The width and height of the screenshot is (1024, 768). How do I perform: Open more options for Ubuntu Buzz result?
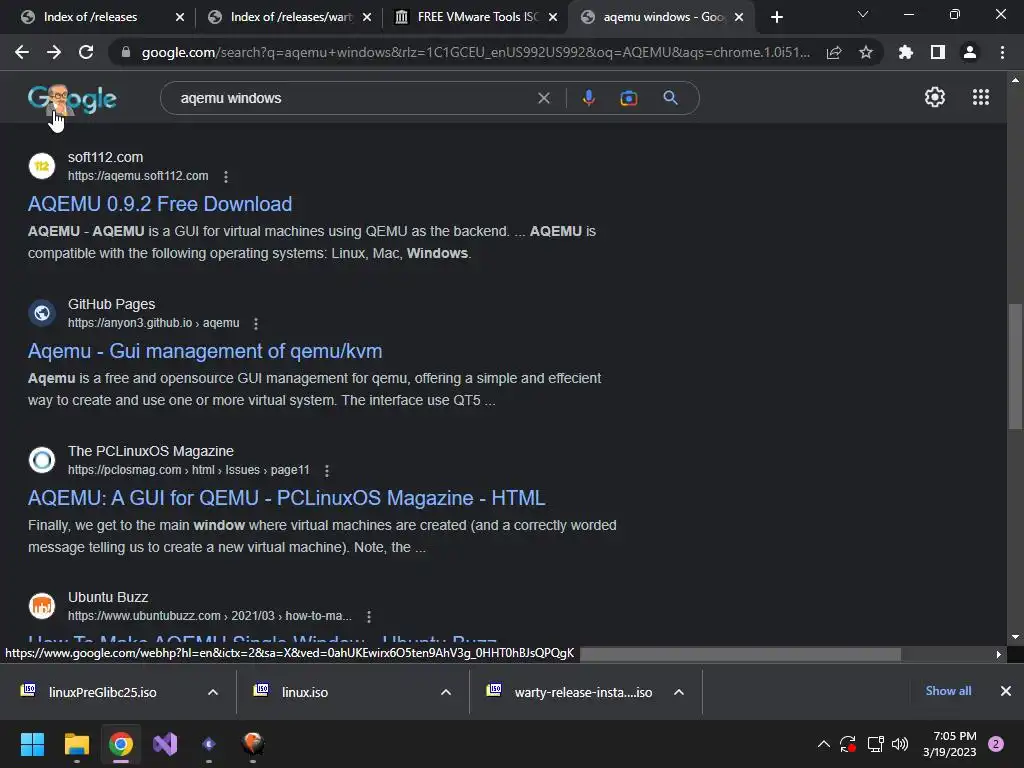coord(369,617)
